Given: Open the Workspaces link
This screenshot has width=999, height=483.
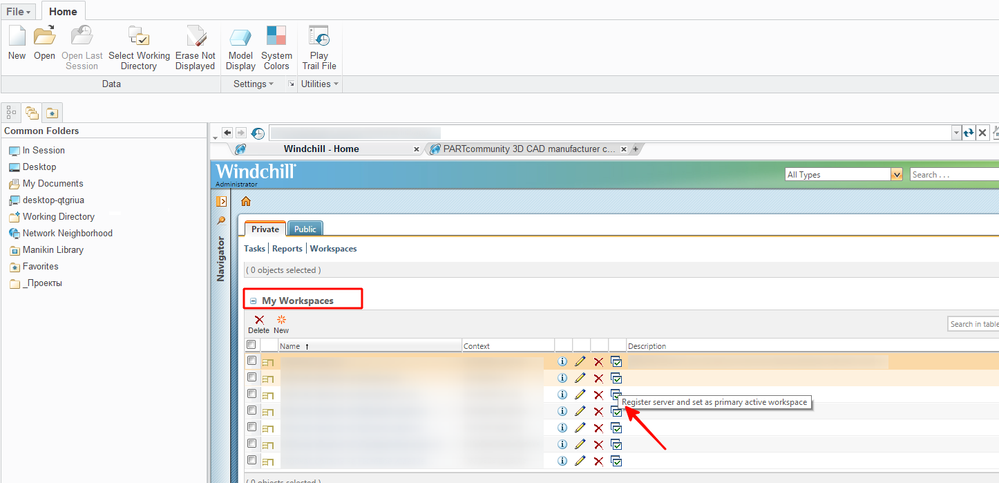Looking at the screenshot, I should pyautogui.click(x=333, y=249).
